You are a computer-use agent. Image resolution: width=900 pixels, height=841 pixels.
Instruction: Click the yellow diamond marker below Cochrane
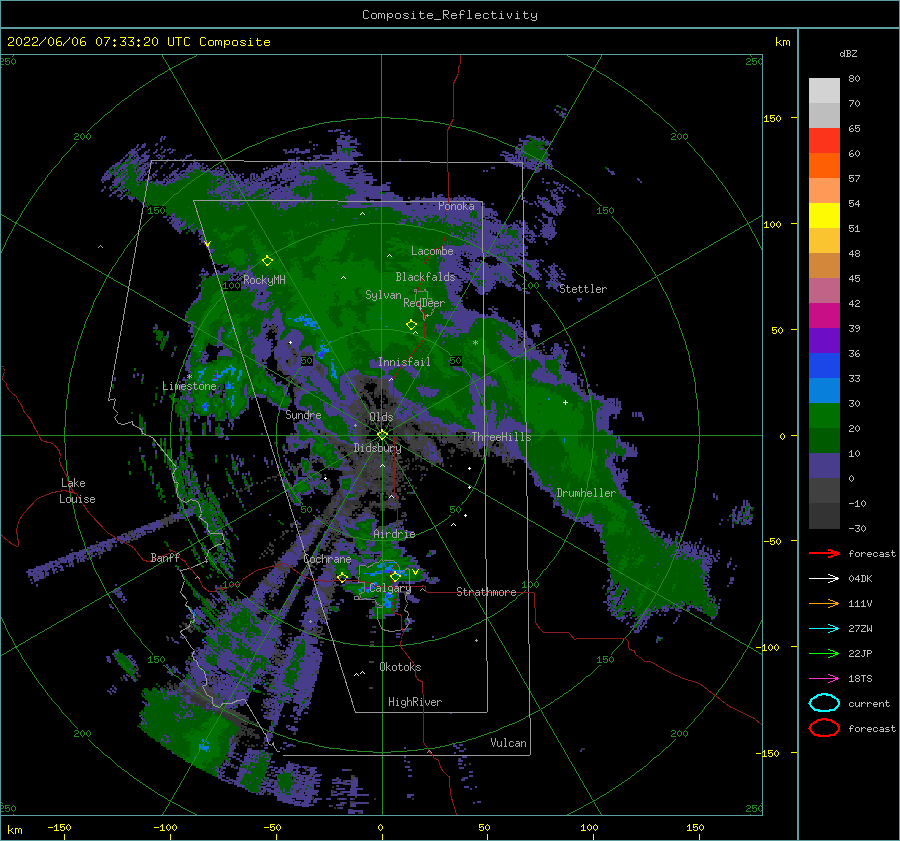[x=342, y=577]
